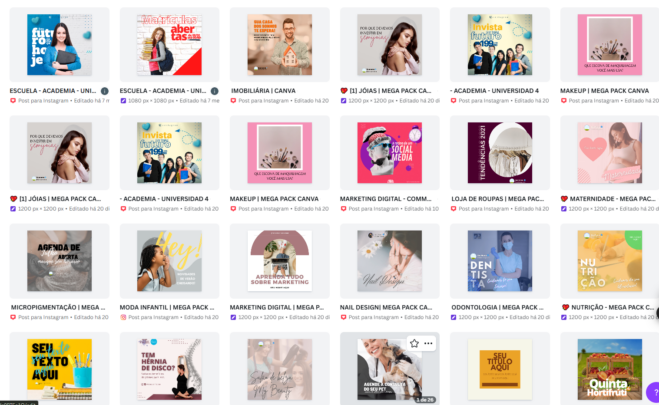Open the Odontologia Dentista design thumbnail
Viewport: 659px width, 405px height.
[x=500, y=260]
